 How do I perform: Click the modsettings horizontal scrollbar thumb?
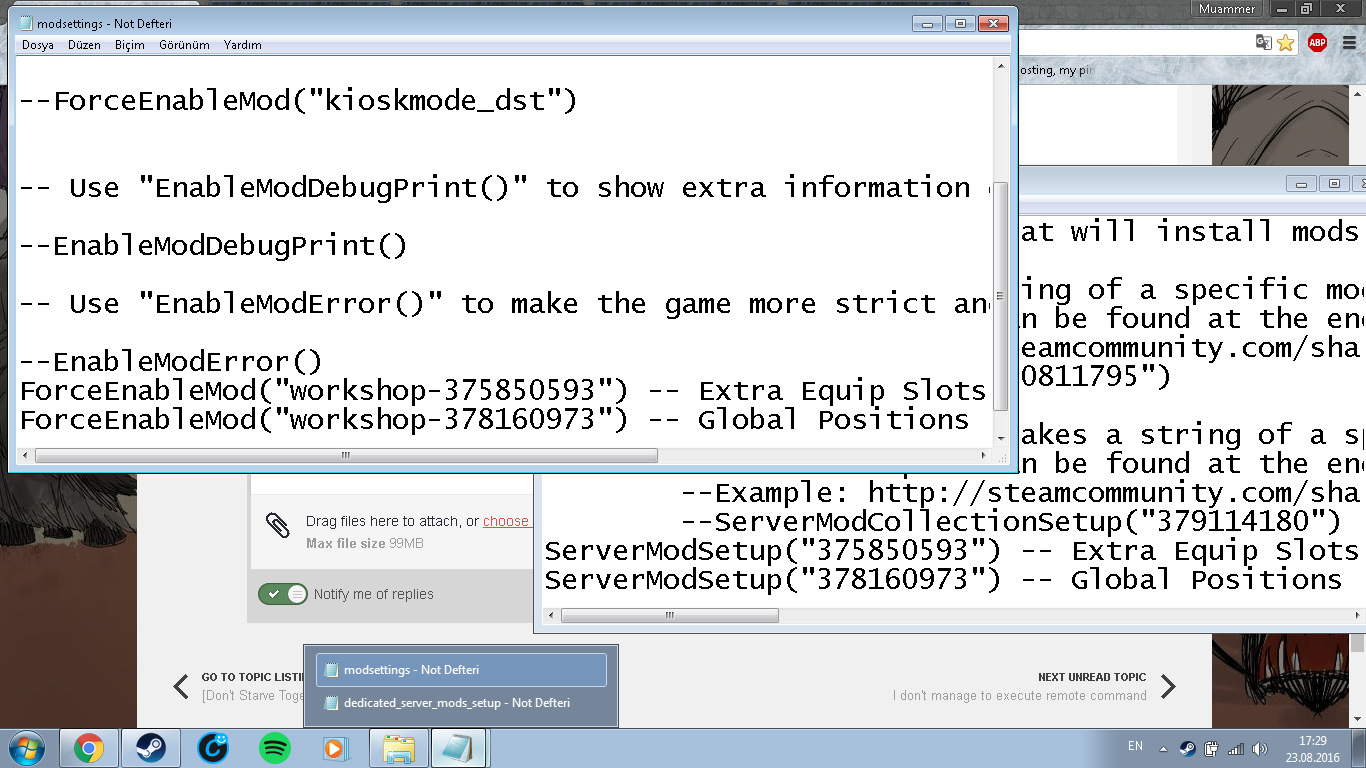(x=346, y=456)
